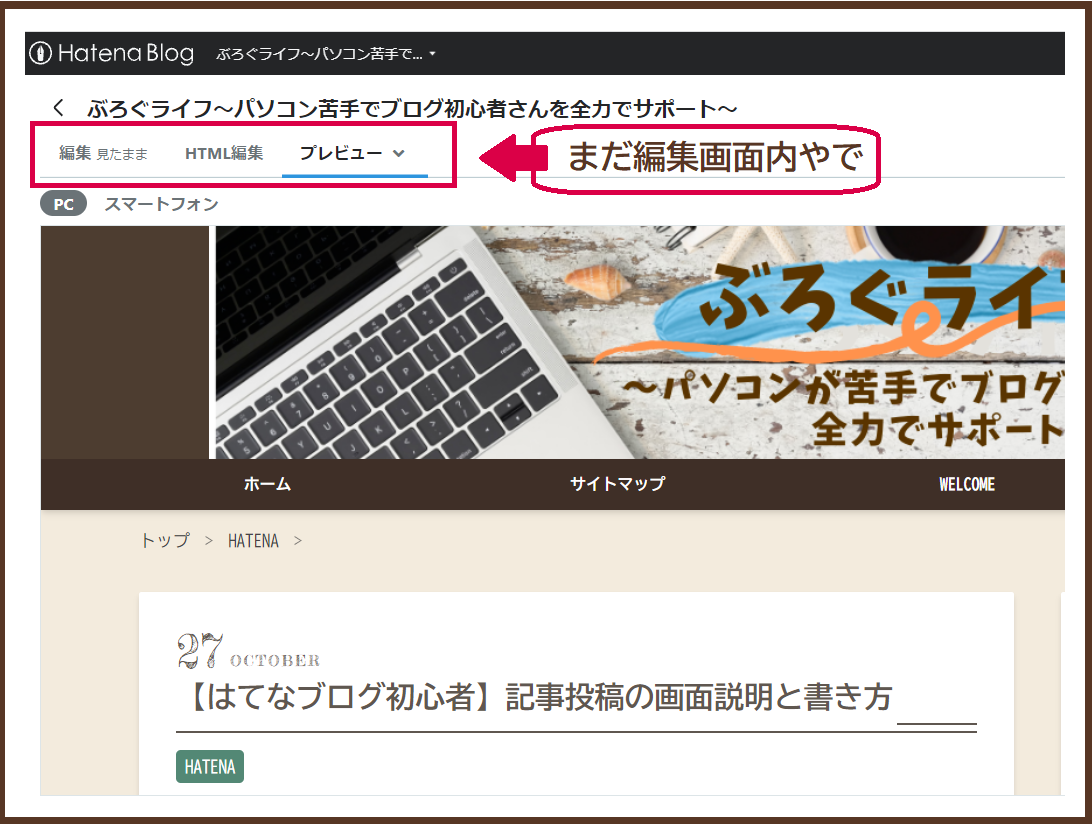Open the WELCOME navigation item

click(967, 484)
